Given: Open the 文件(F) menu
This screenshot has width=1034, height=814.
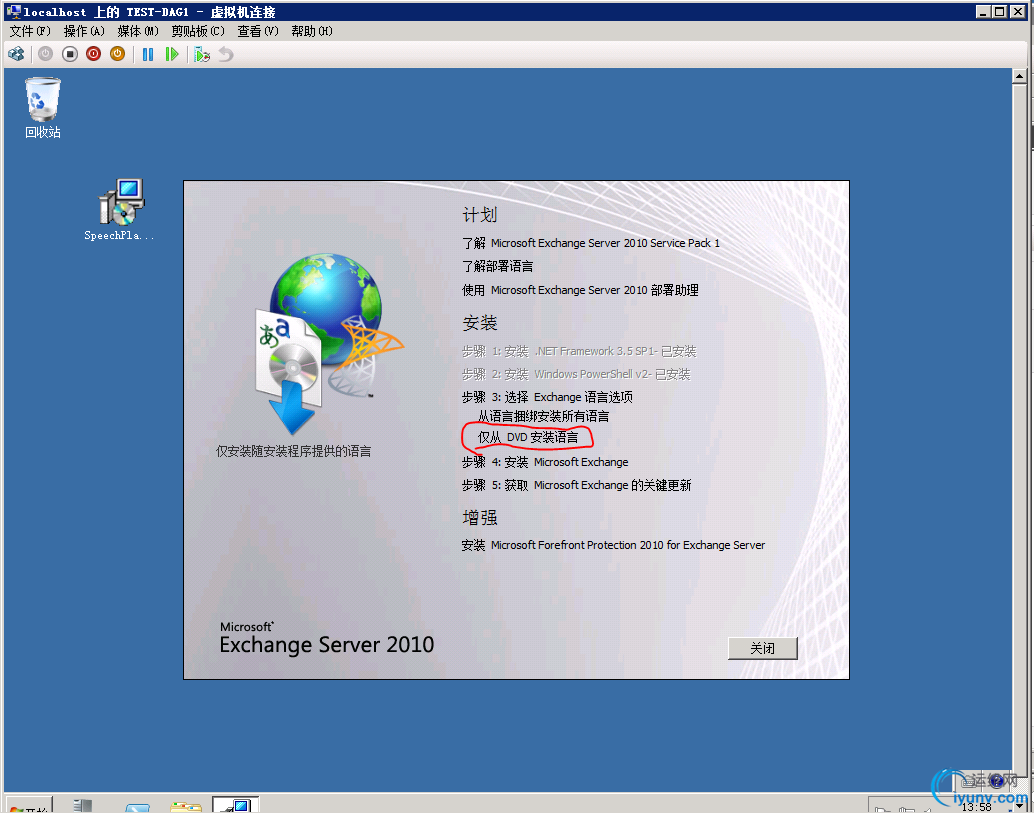Looking at the screenshot, I should point(30,31).
